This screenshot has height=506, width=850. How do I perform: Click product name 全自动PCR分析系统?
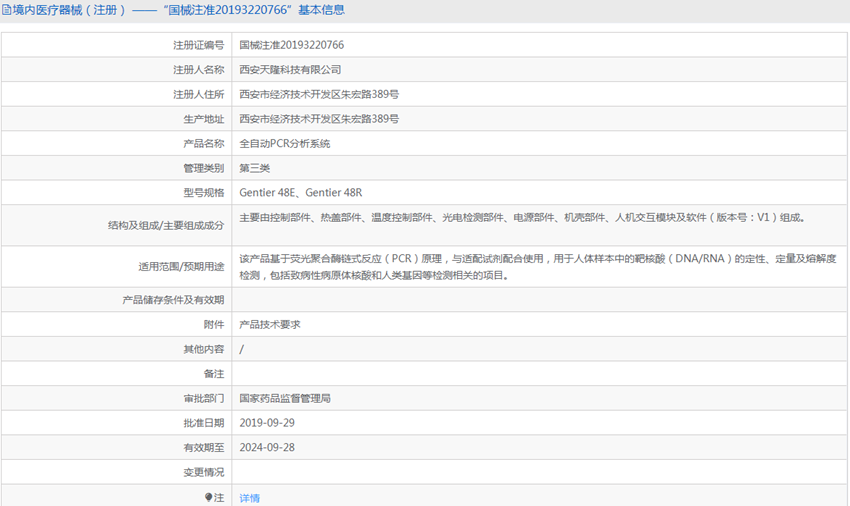(x=285, y=144)
